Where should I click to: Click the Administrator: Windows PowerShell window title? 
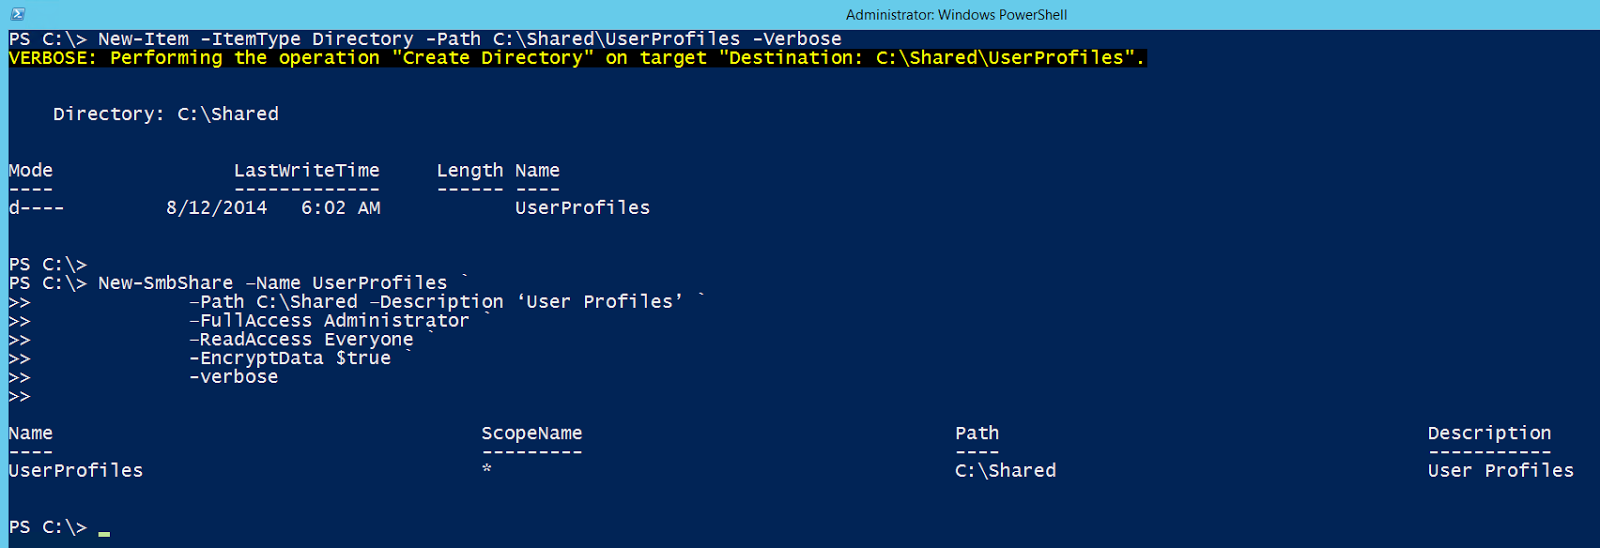956,15
